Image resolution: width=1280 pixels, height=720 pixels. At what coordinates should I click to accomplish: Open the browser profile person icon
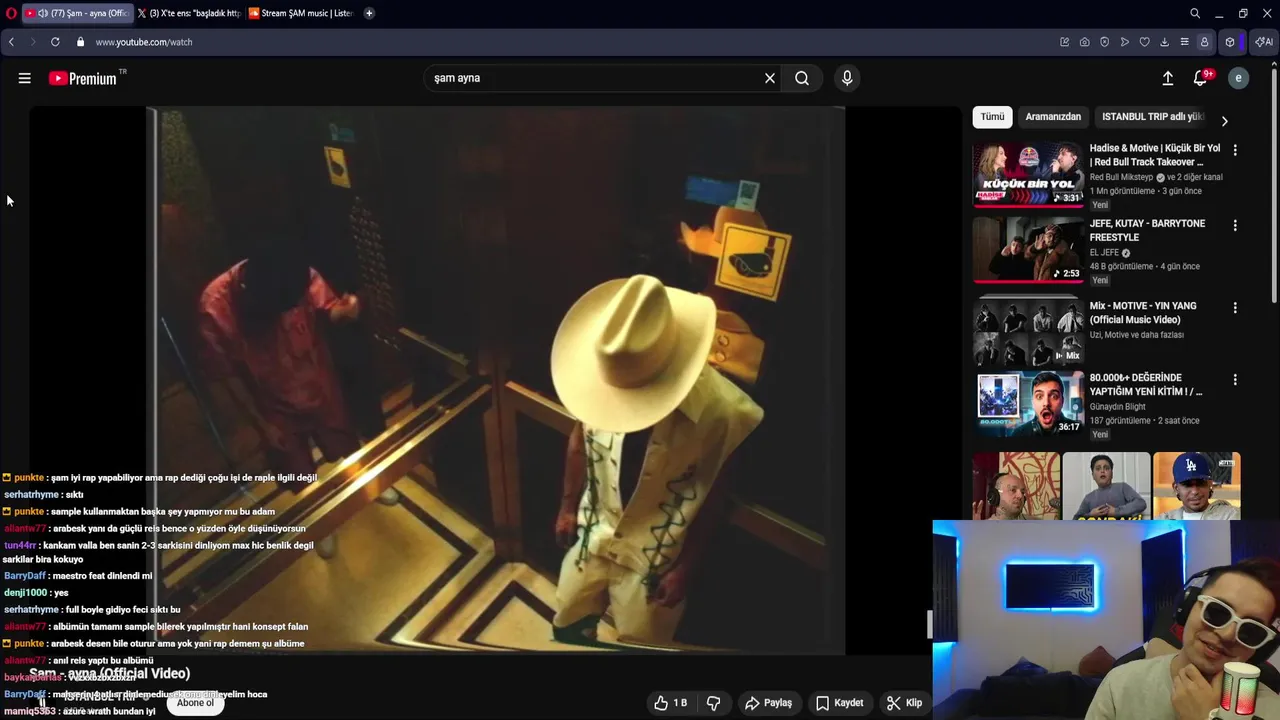pyautogui.click(x=1205, y=42)
